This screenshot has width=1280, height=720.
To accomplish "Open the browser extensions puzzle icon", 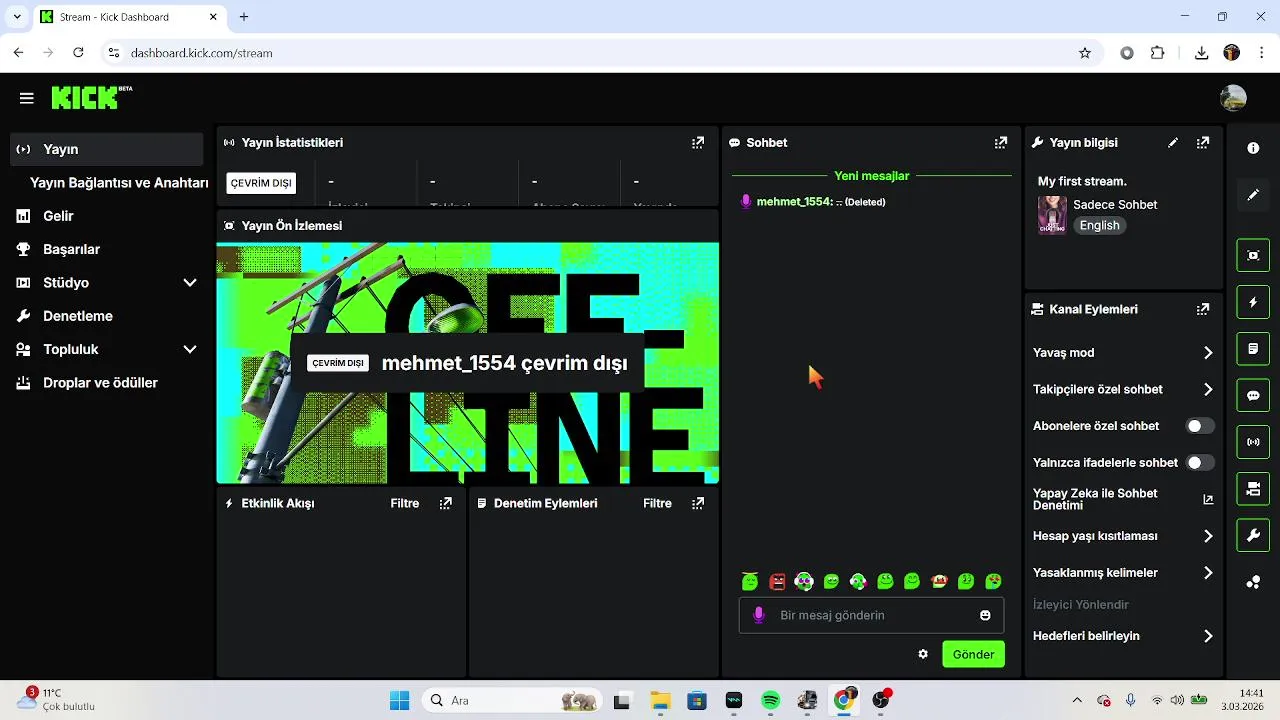I will 1158,53.
